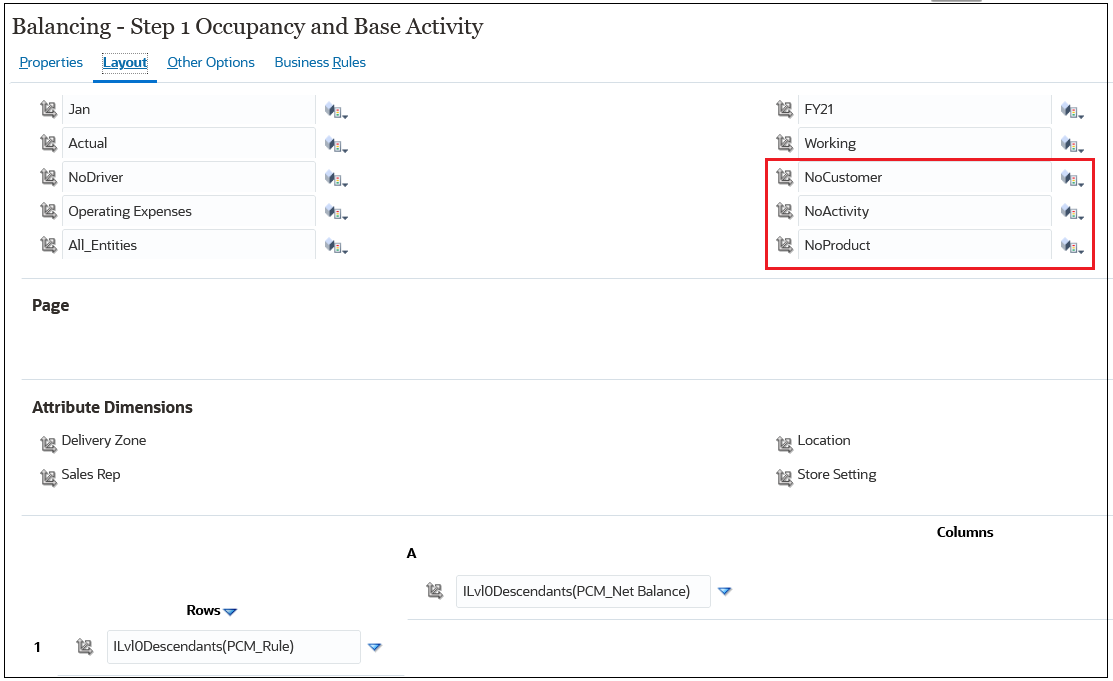Click the NoProduct member field

[x=925, y=246]
